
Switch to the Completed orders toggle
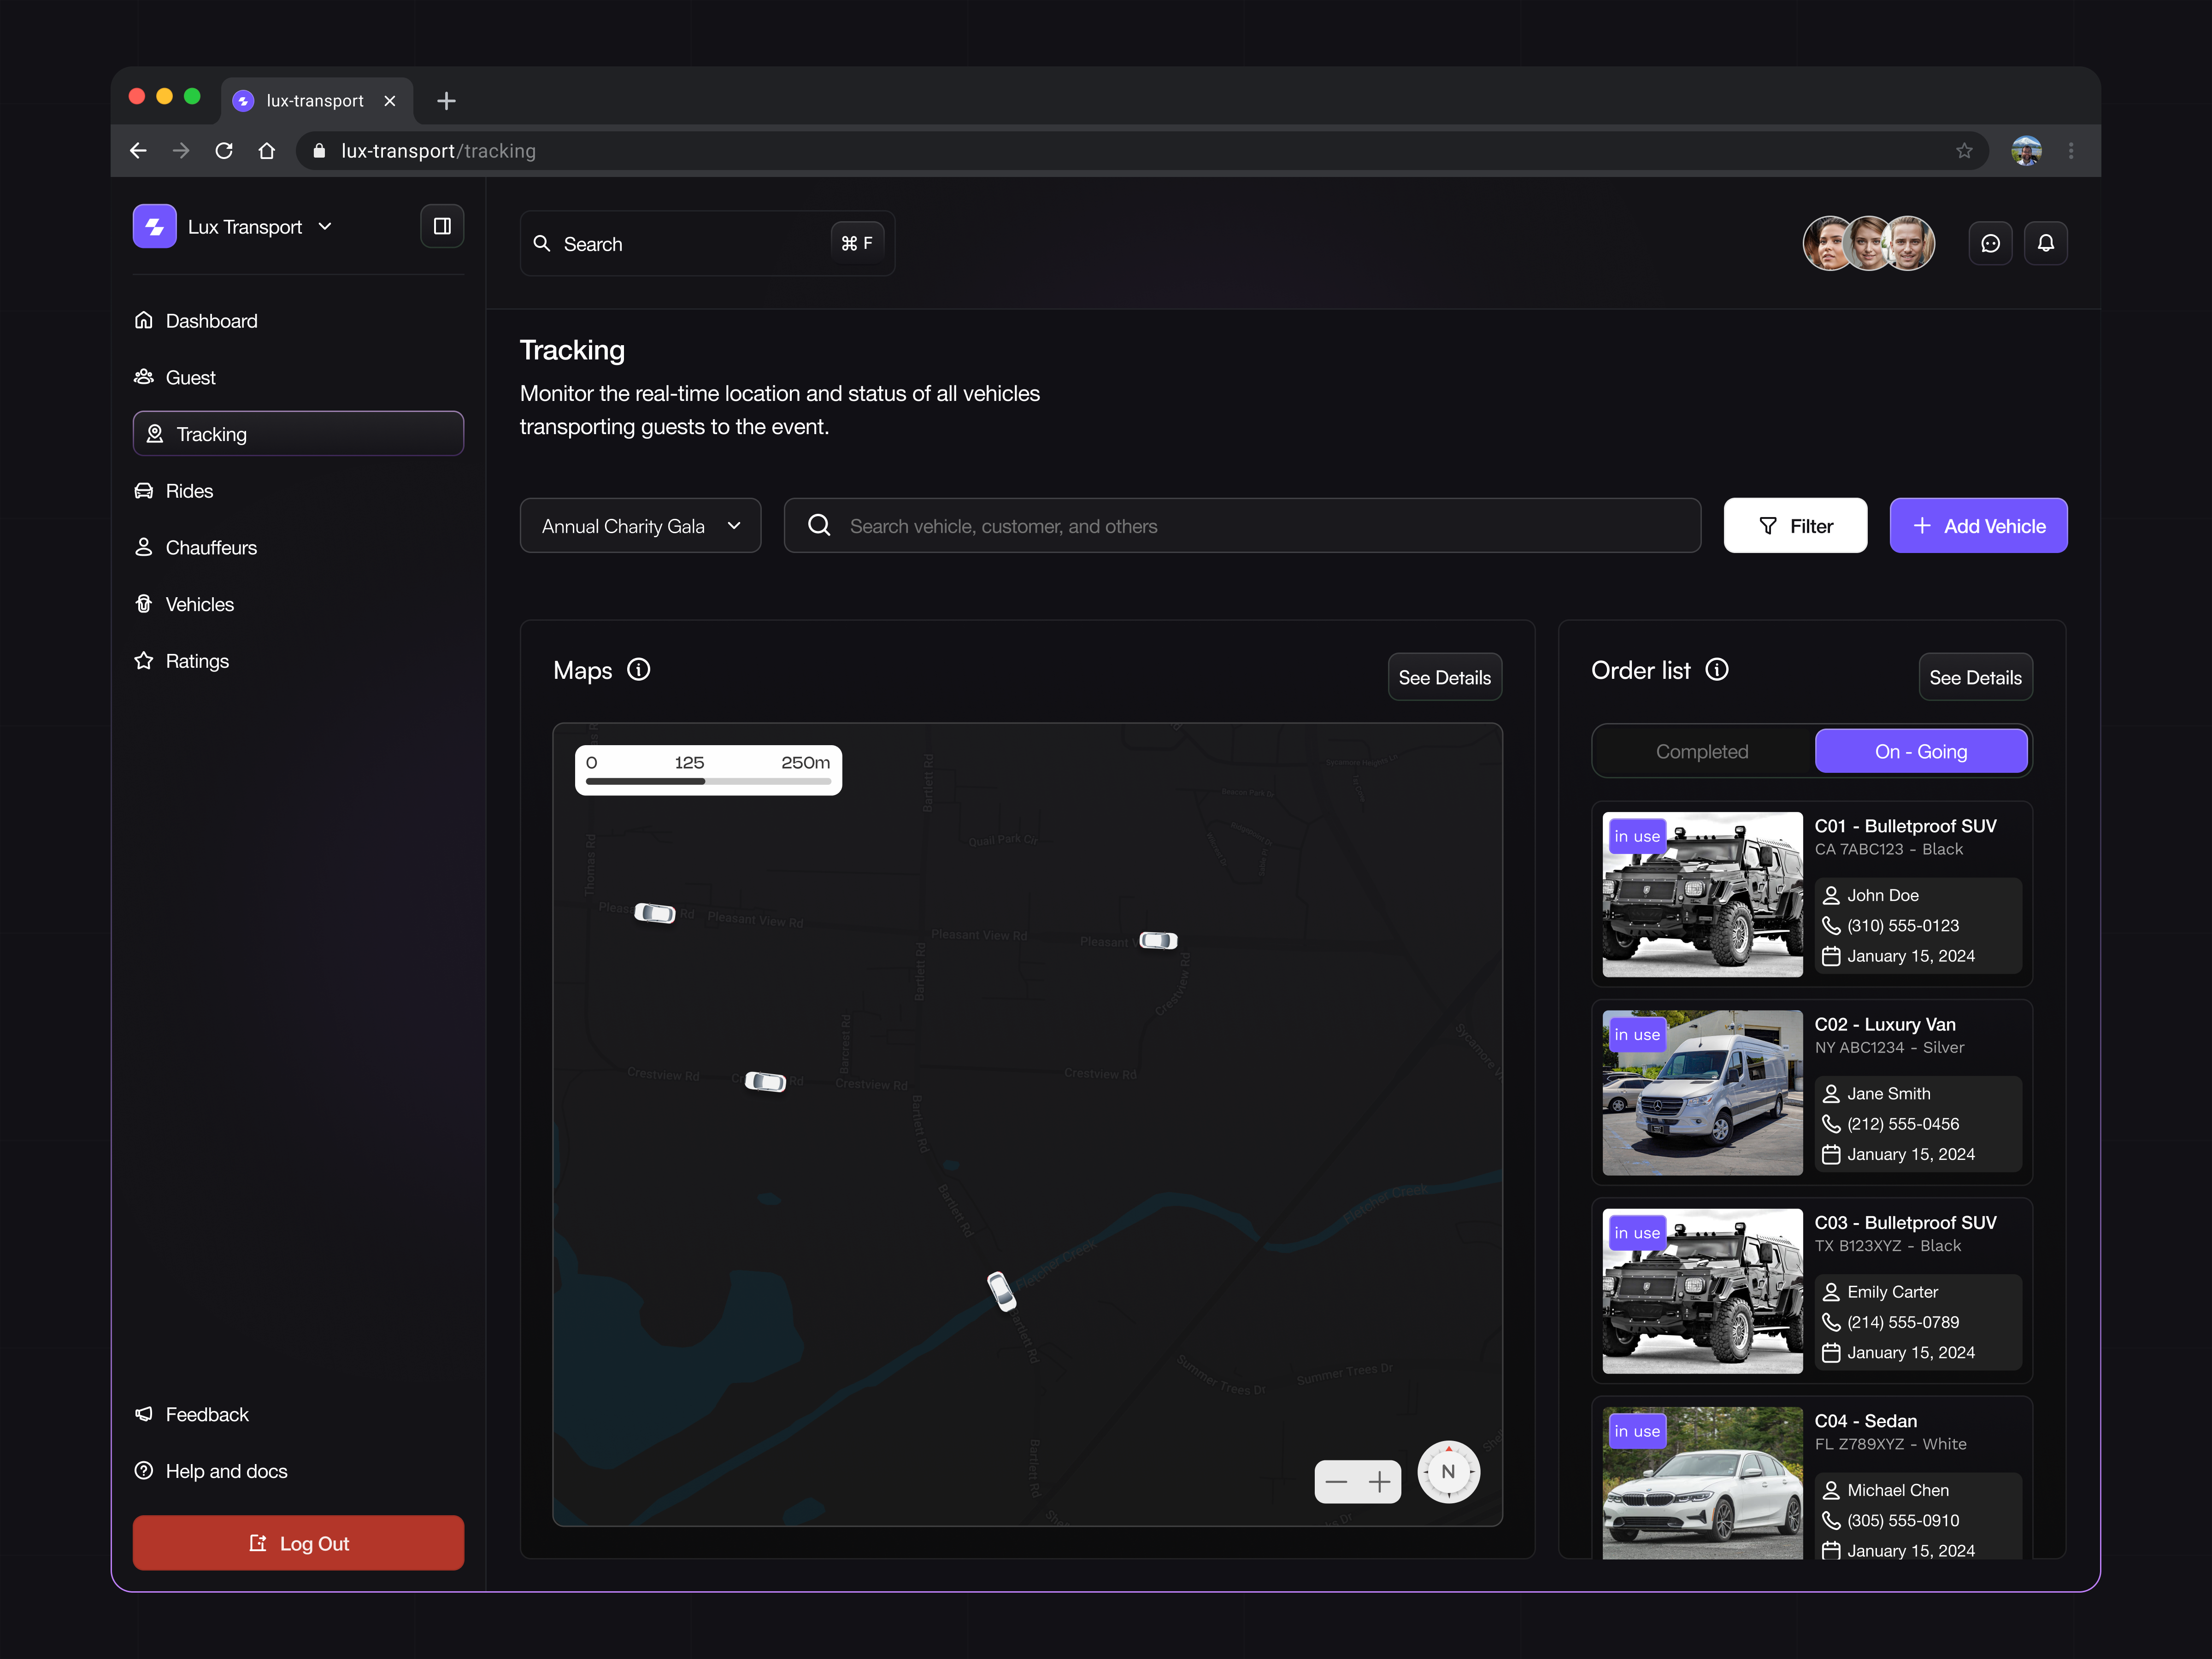(x=1702, y=751)
